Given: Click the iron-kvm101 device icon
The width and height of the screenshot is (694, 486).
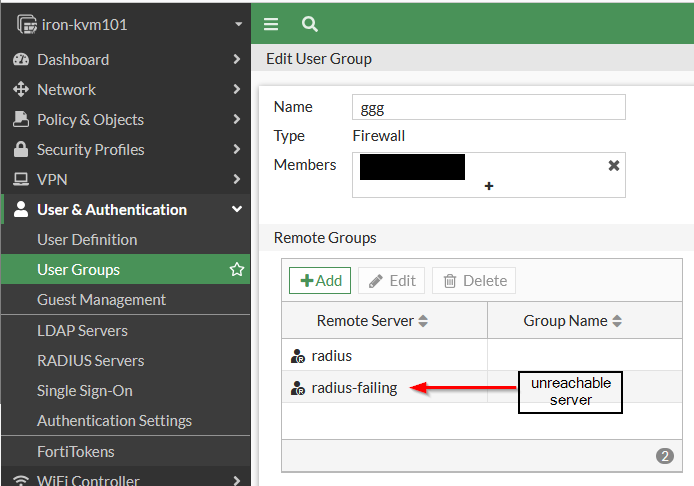Looking at the screenshot, I should 27,24.
